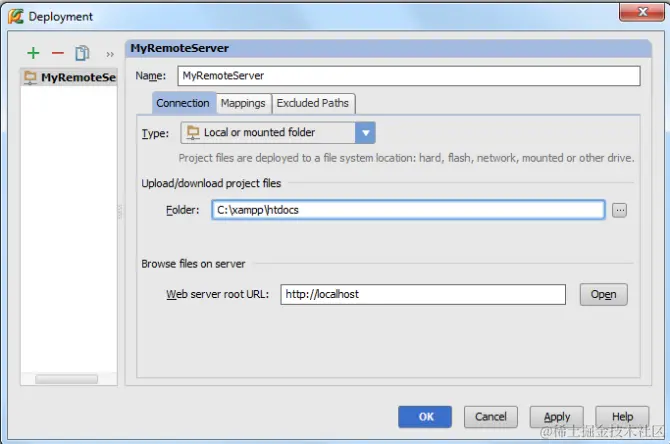This screenshot has height=444, width=670.
Task: Show more toolbar actions chevron
Action: pyautogui.click(x=110, y=54)
